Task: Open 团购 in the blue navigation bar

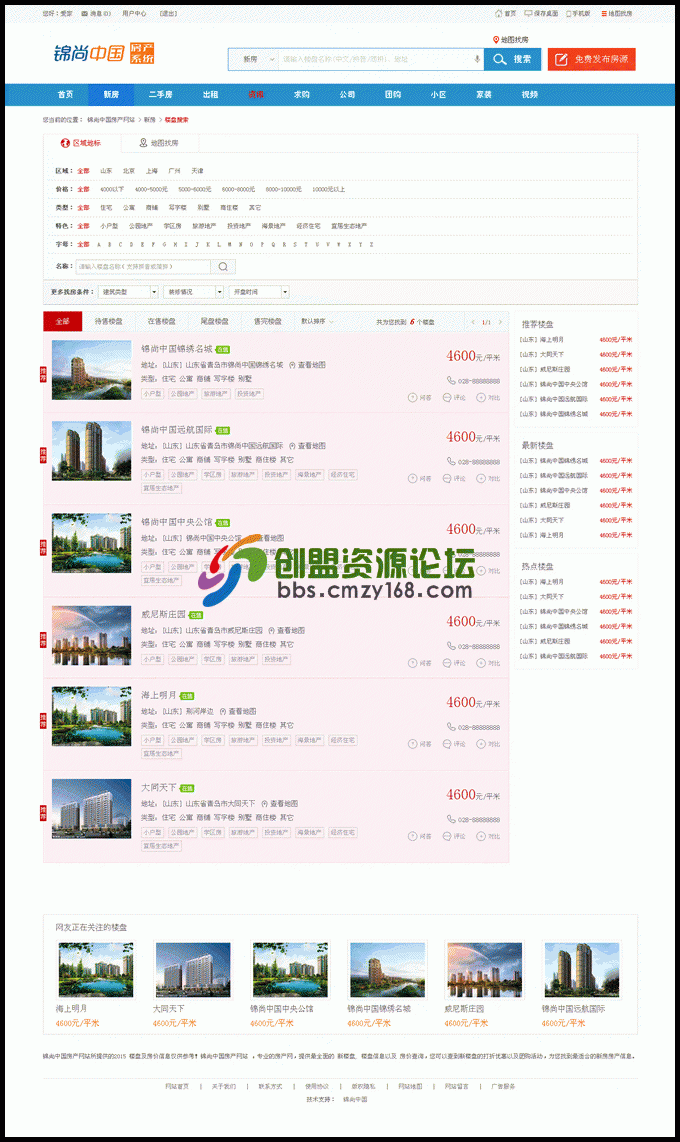Action: click(392, 95)
